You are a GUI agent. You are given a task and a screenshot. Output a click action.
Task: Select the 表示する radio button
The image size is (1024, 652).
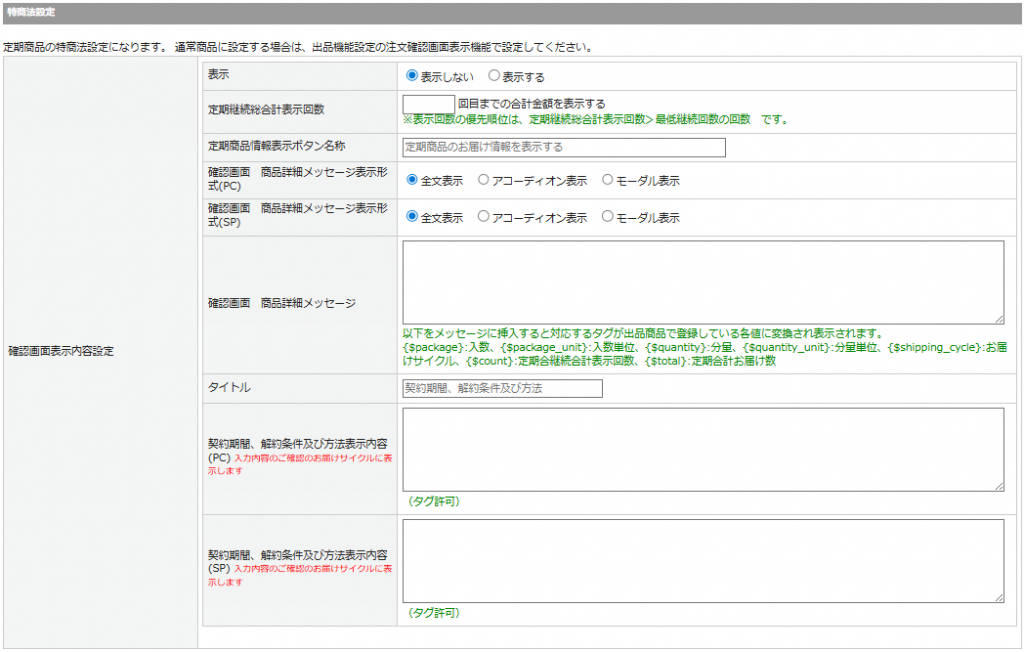pos(494,75)
